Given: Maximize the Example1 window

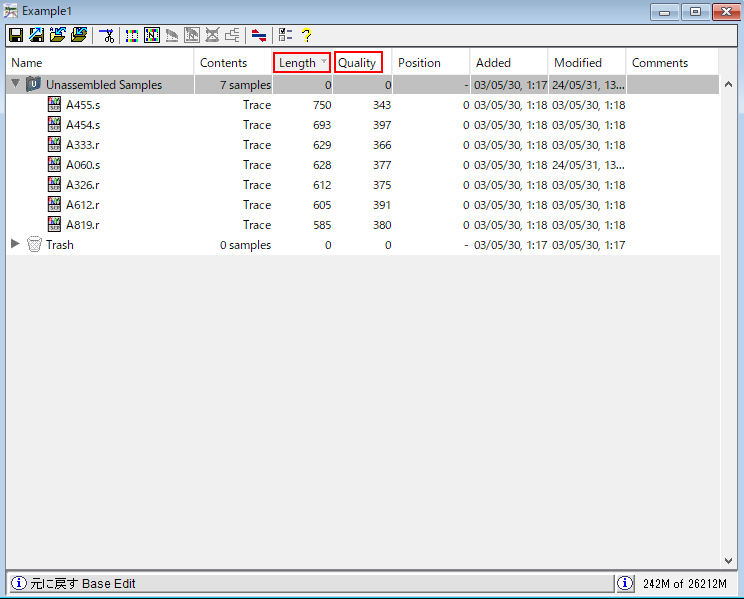Looking at the screenshot, I should [x=696, y=12].
